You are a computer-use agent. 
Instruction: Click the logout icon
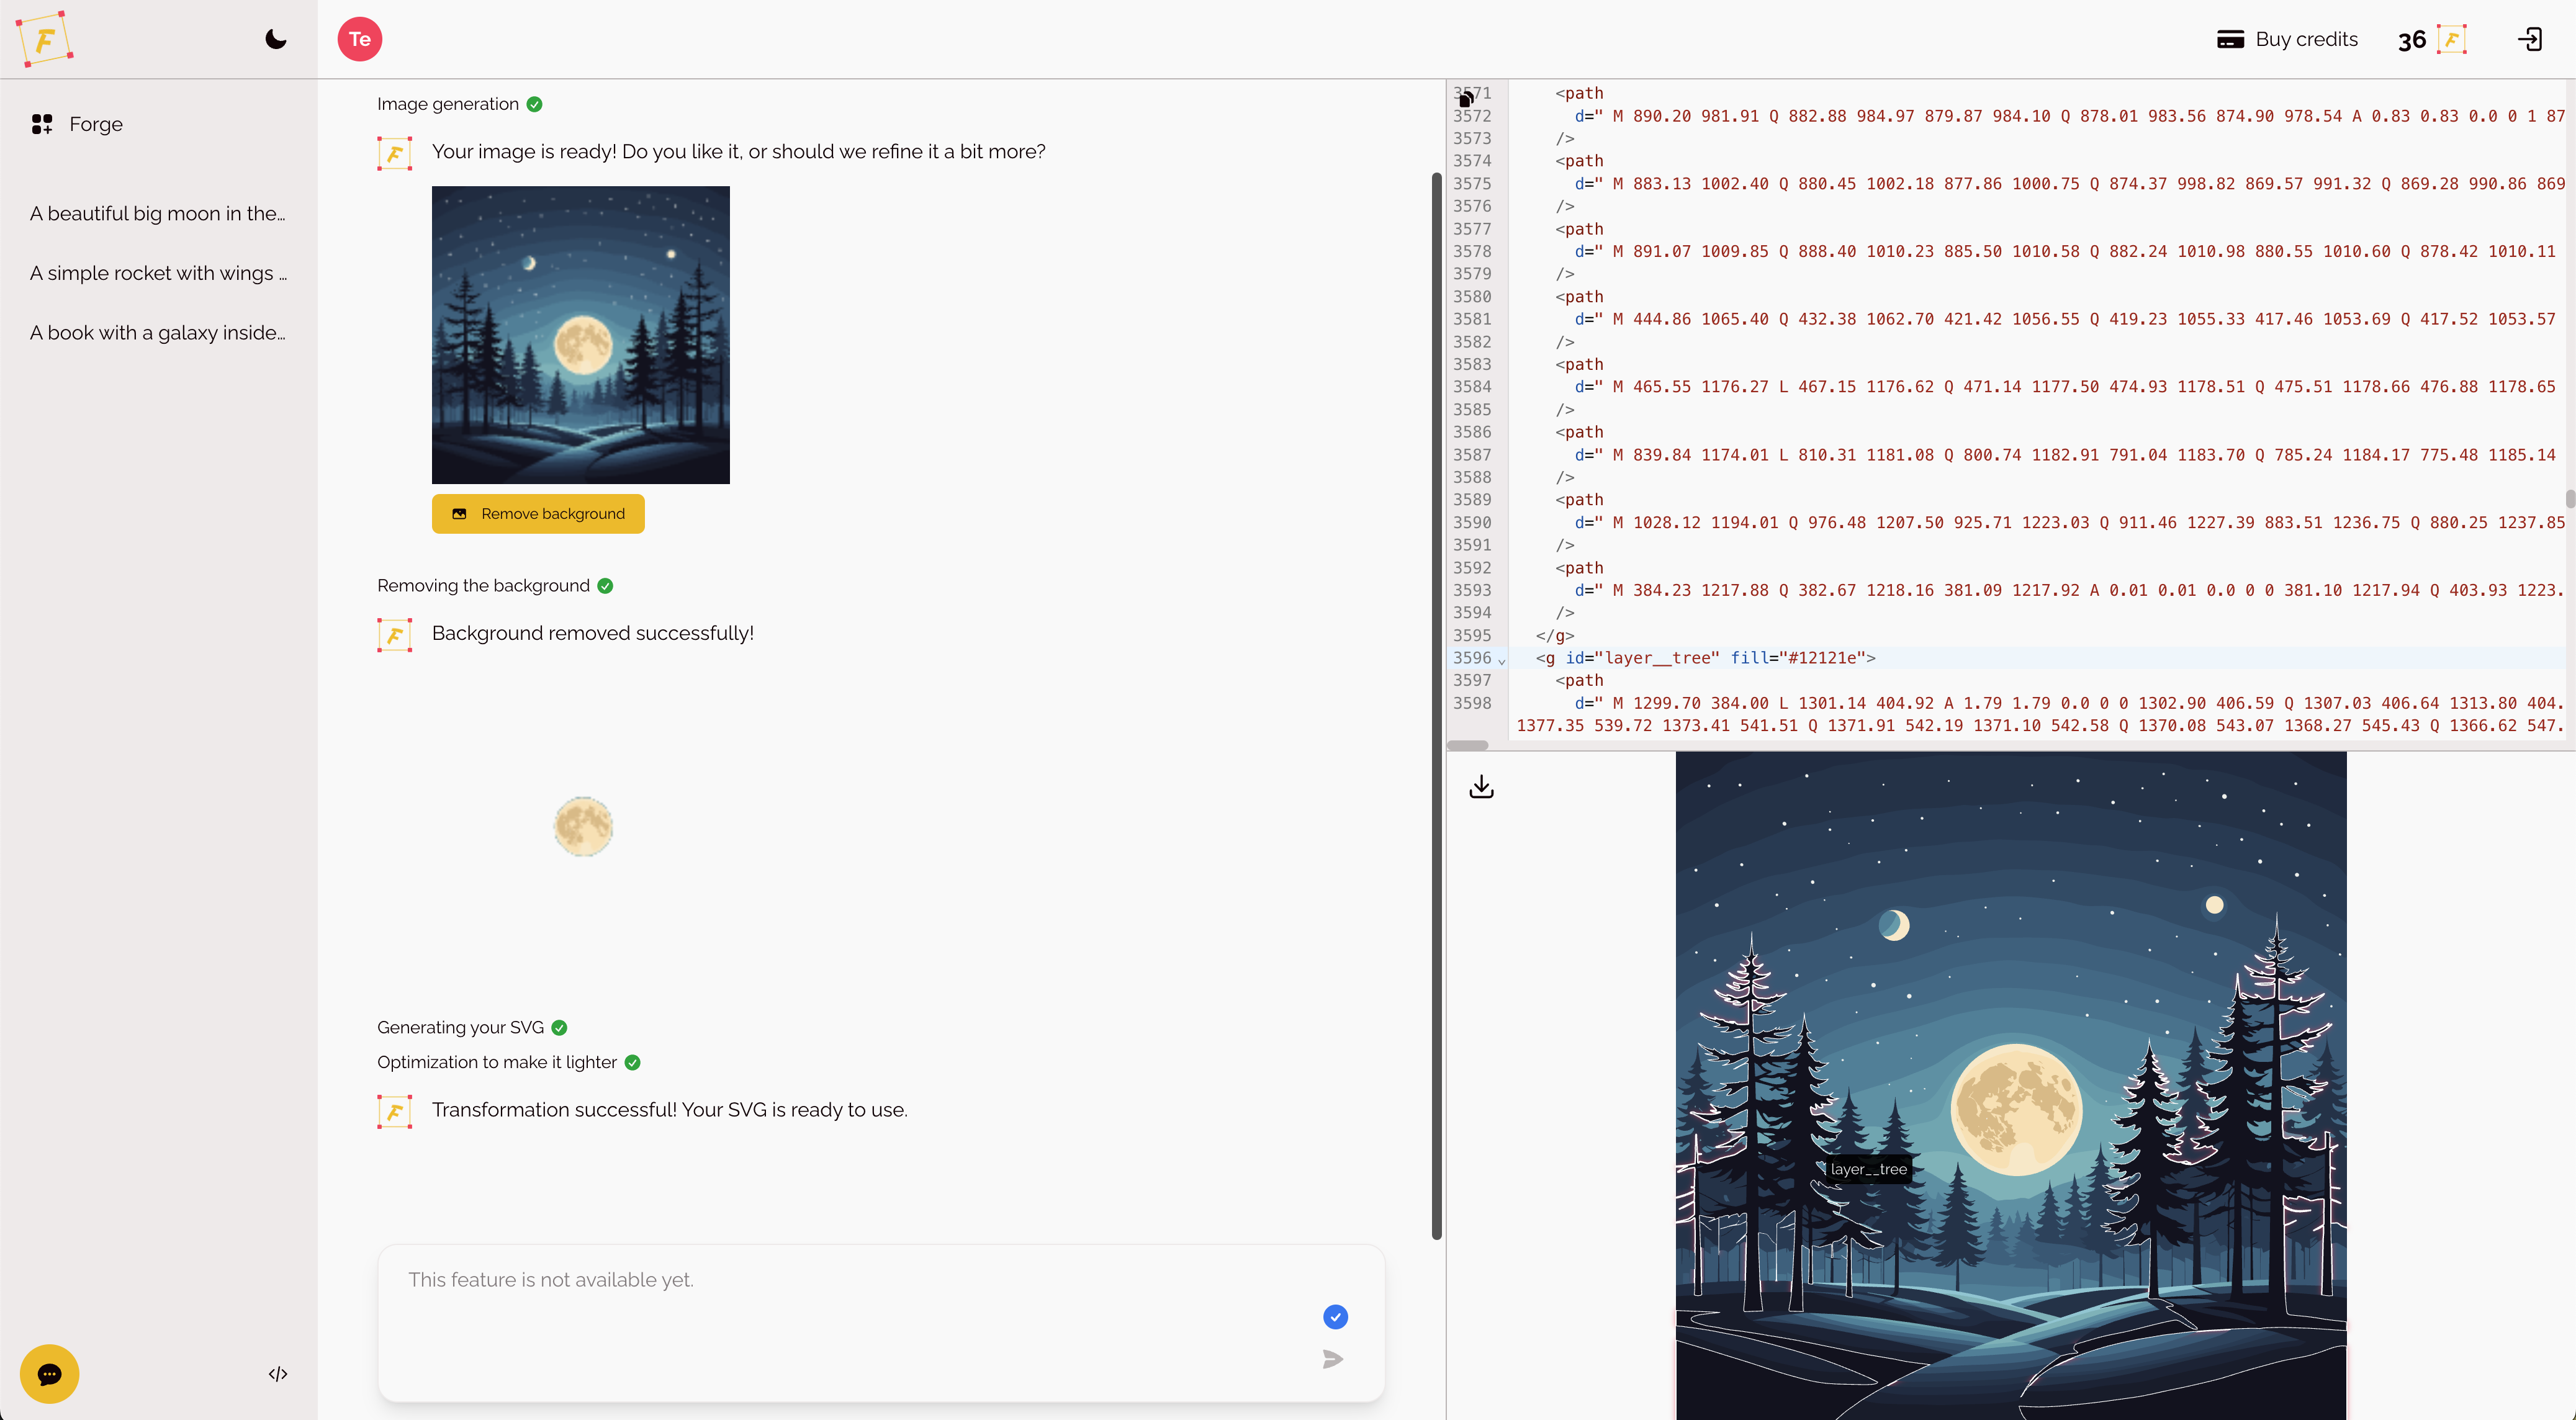(x=2530, y=39)
